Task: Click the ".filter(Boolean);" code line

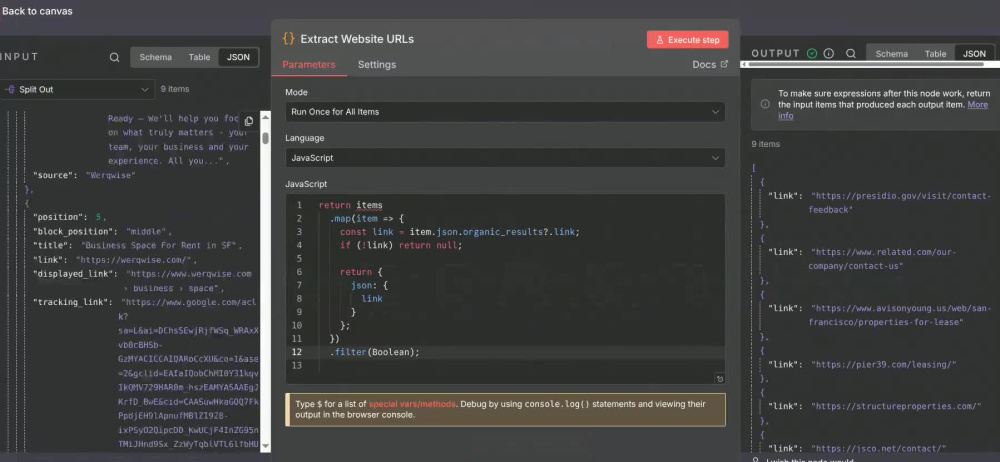Action: click(375, 352)
